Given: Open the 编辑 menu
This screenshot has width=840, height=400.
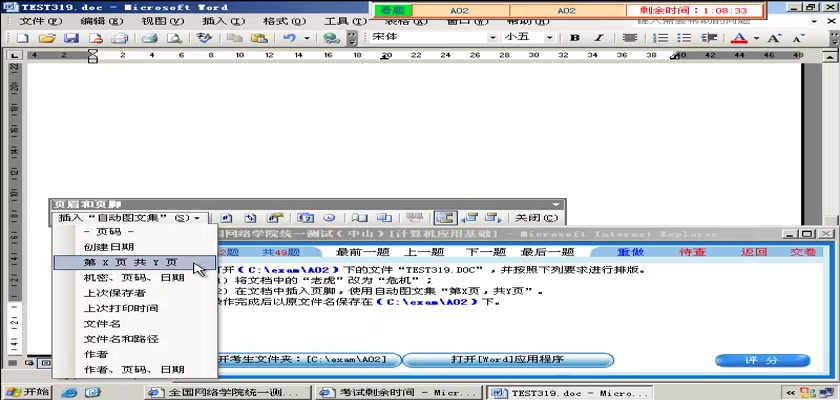Looking at the screenshot, I should click(102, 21).
